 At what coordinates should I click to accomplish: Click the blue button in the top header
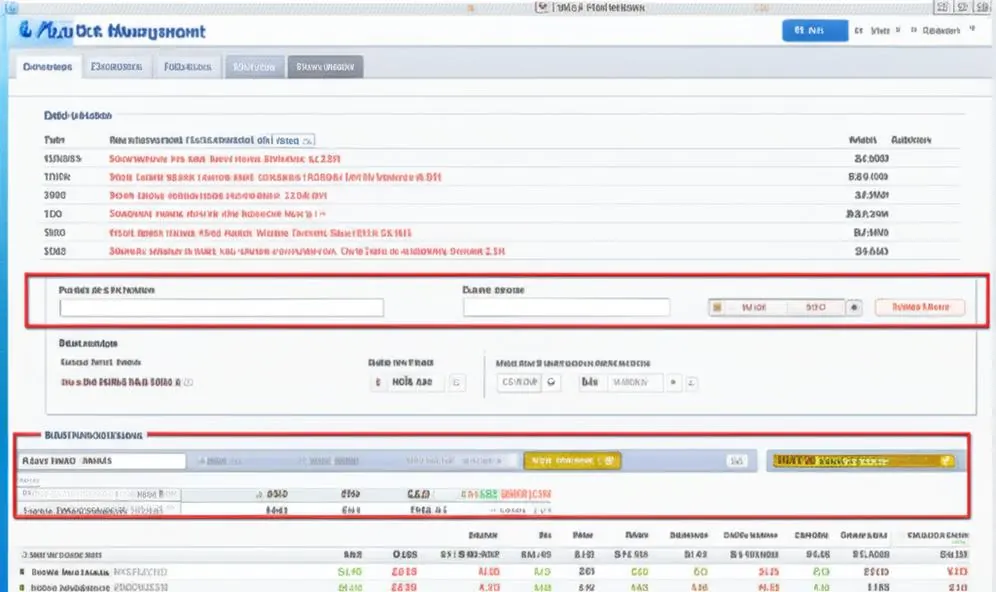pos(814,30)
